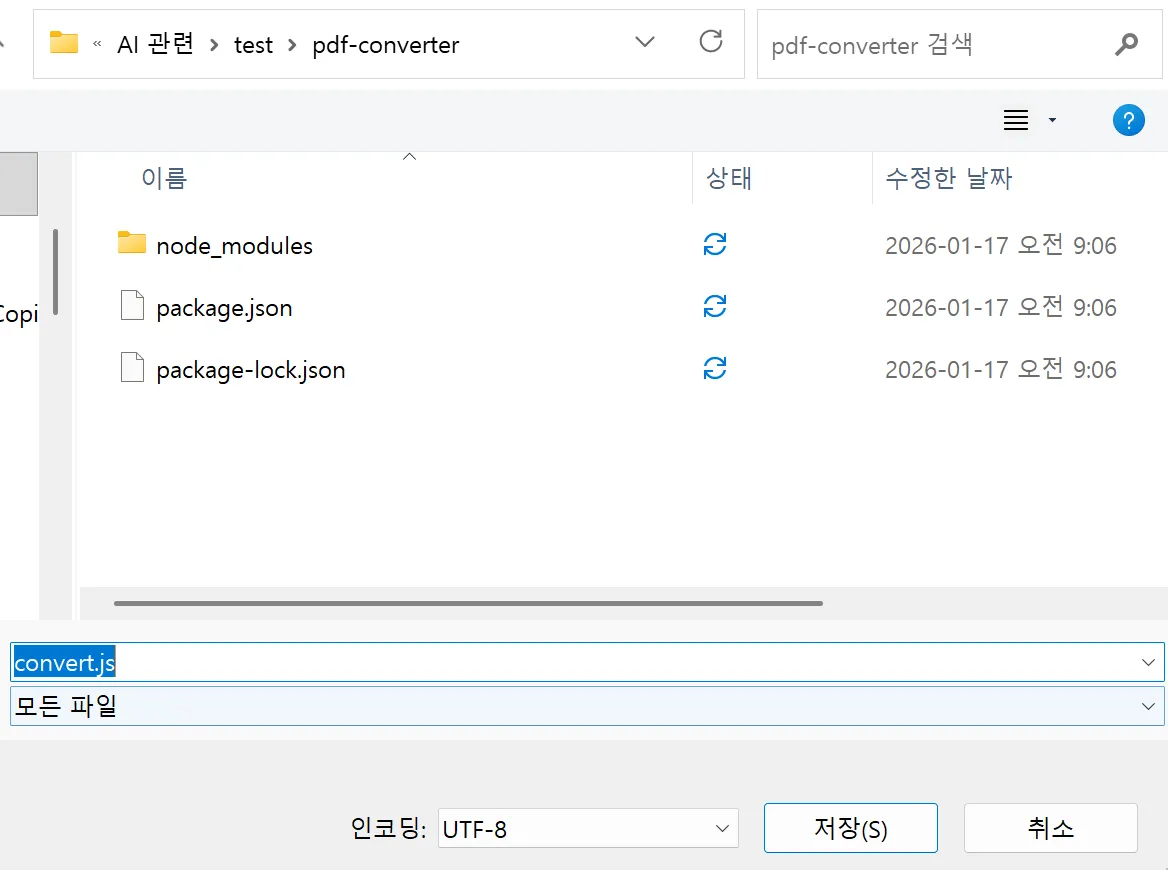Screen dimensions: 1168x870
Task: Click the change view icon on the toolbar
Action: 1015,120
